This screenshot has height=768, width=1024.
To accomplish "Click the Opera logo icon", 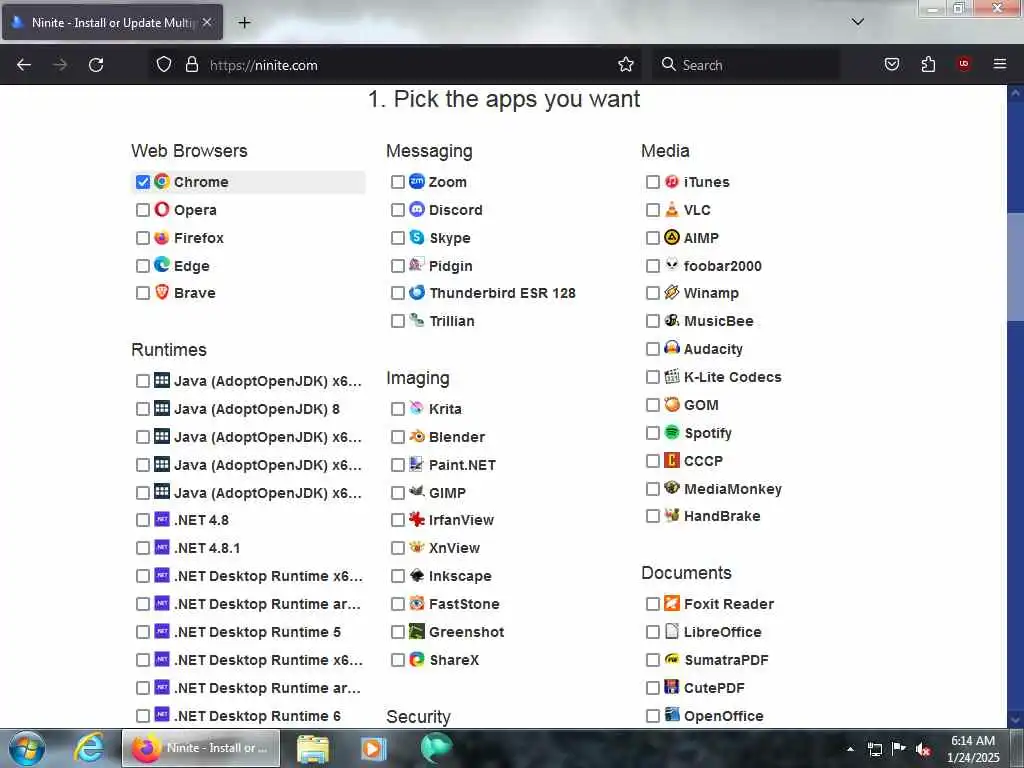I will [x=161, y=209].
